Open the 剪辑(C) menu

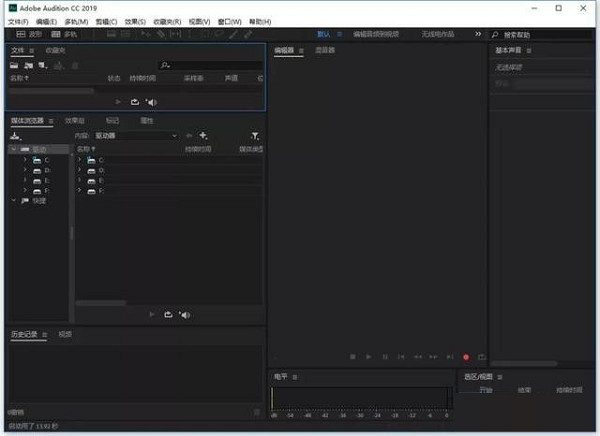(x=106, y=22)
